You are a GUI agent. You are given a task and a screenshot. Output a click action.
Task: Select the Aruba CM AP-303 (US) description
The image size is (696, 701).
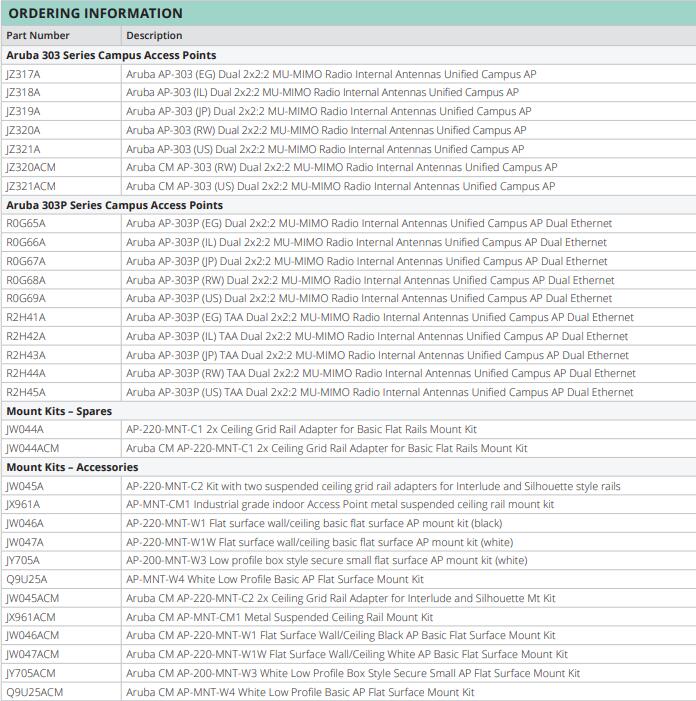tap(341, 186)
